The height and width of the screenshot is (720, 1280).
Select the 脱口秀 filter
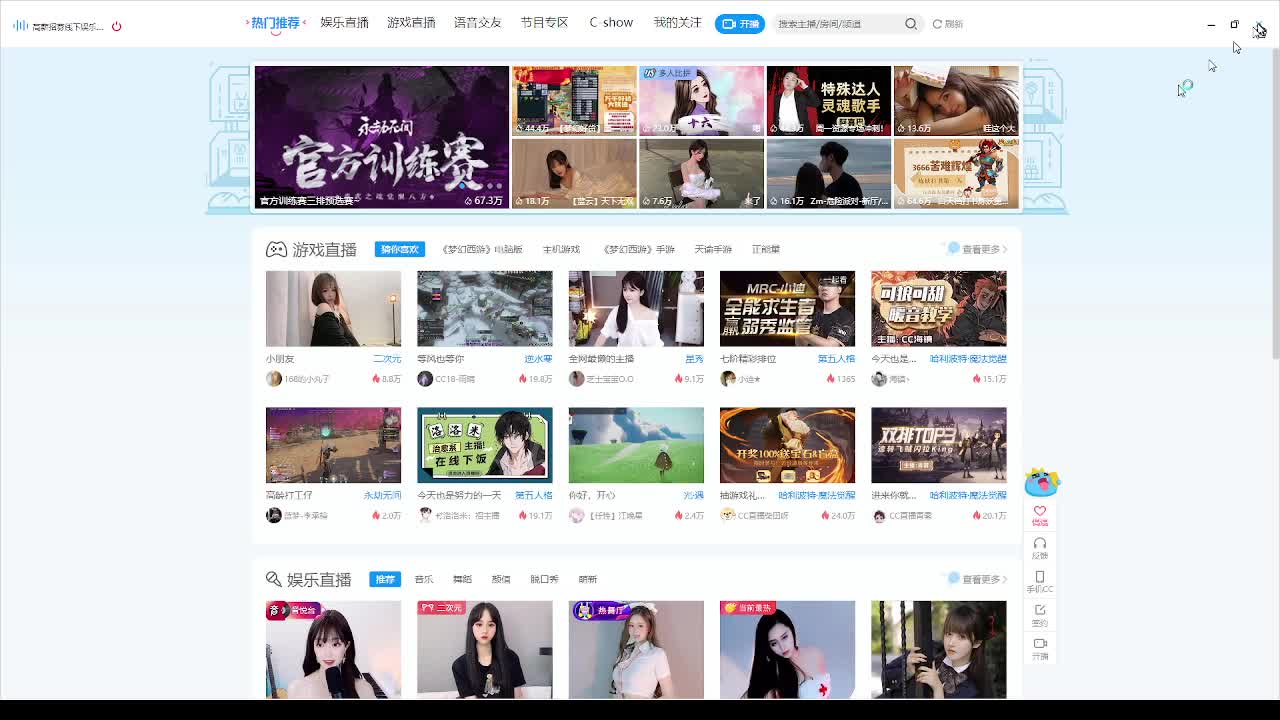click(544, 579)
